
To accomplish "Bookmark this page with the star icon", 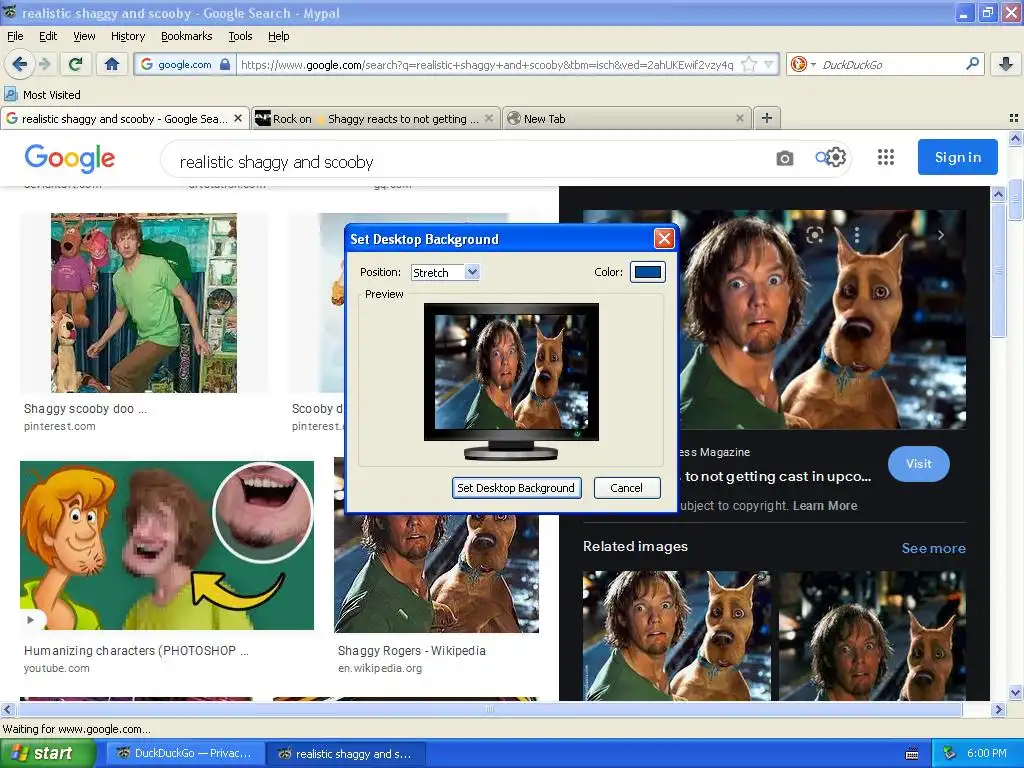I will [x=750, y=64].
